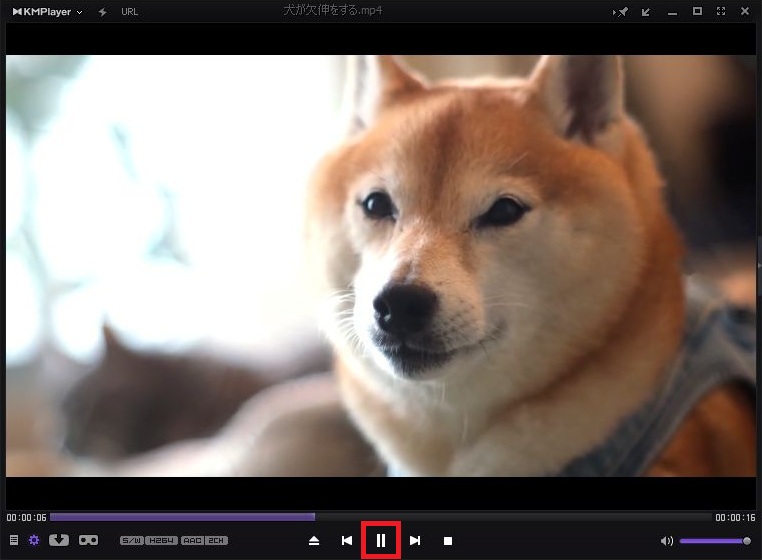762x560 pixels.
Task: Pin the player window on top
Action: tap(622, 11)
